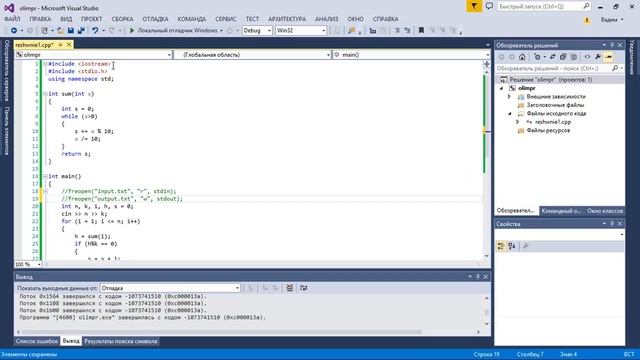Collapse the olimpr project node
The width and height of the screenshot is (640, 360).
(502, 88)
